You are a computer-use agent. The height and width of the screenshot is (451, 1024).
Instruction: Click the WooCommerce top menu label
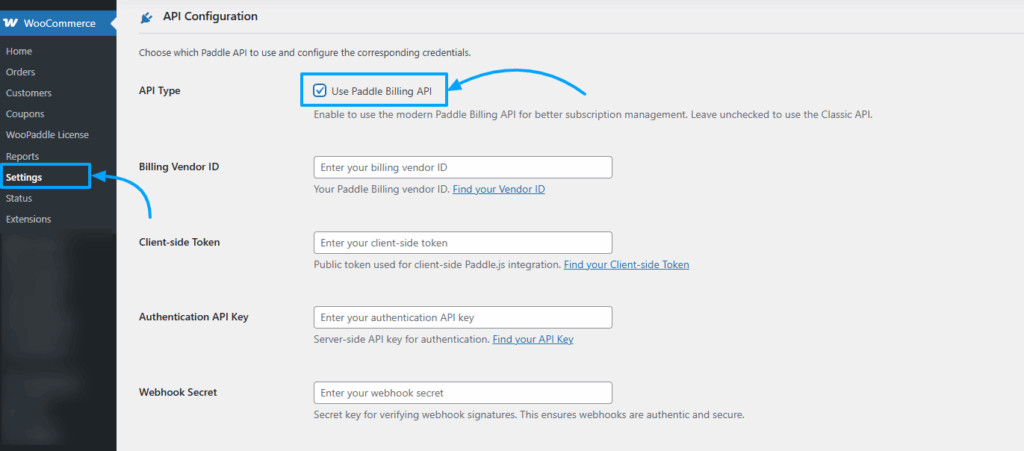point(59,23)
